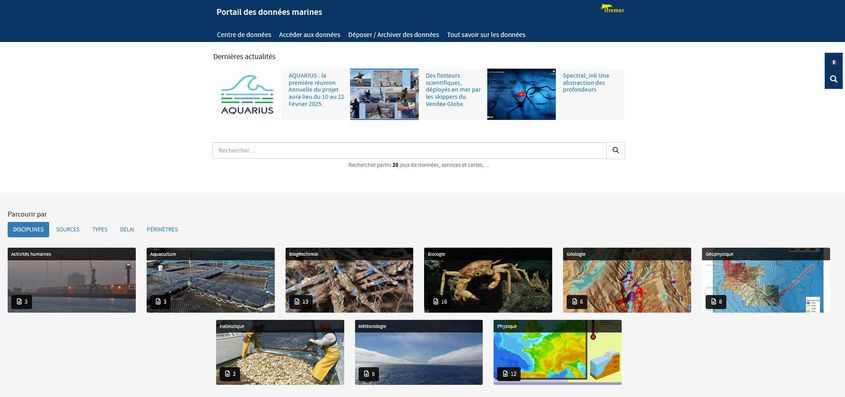Click document count badge on Aquaculture card
845x397 pixels.
point(161,302)
